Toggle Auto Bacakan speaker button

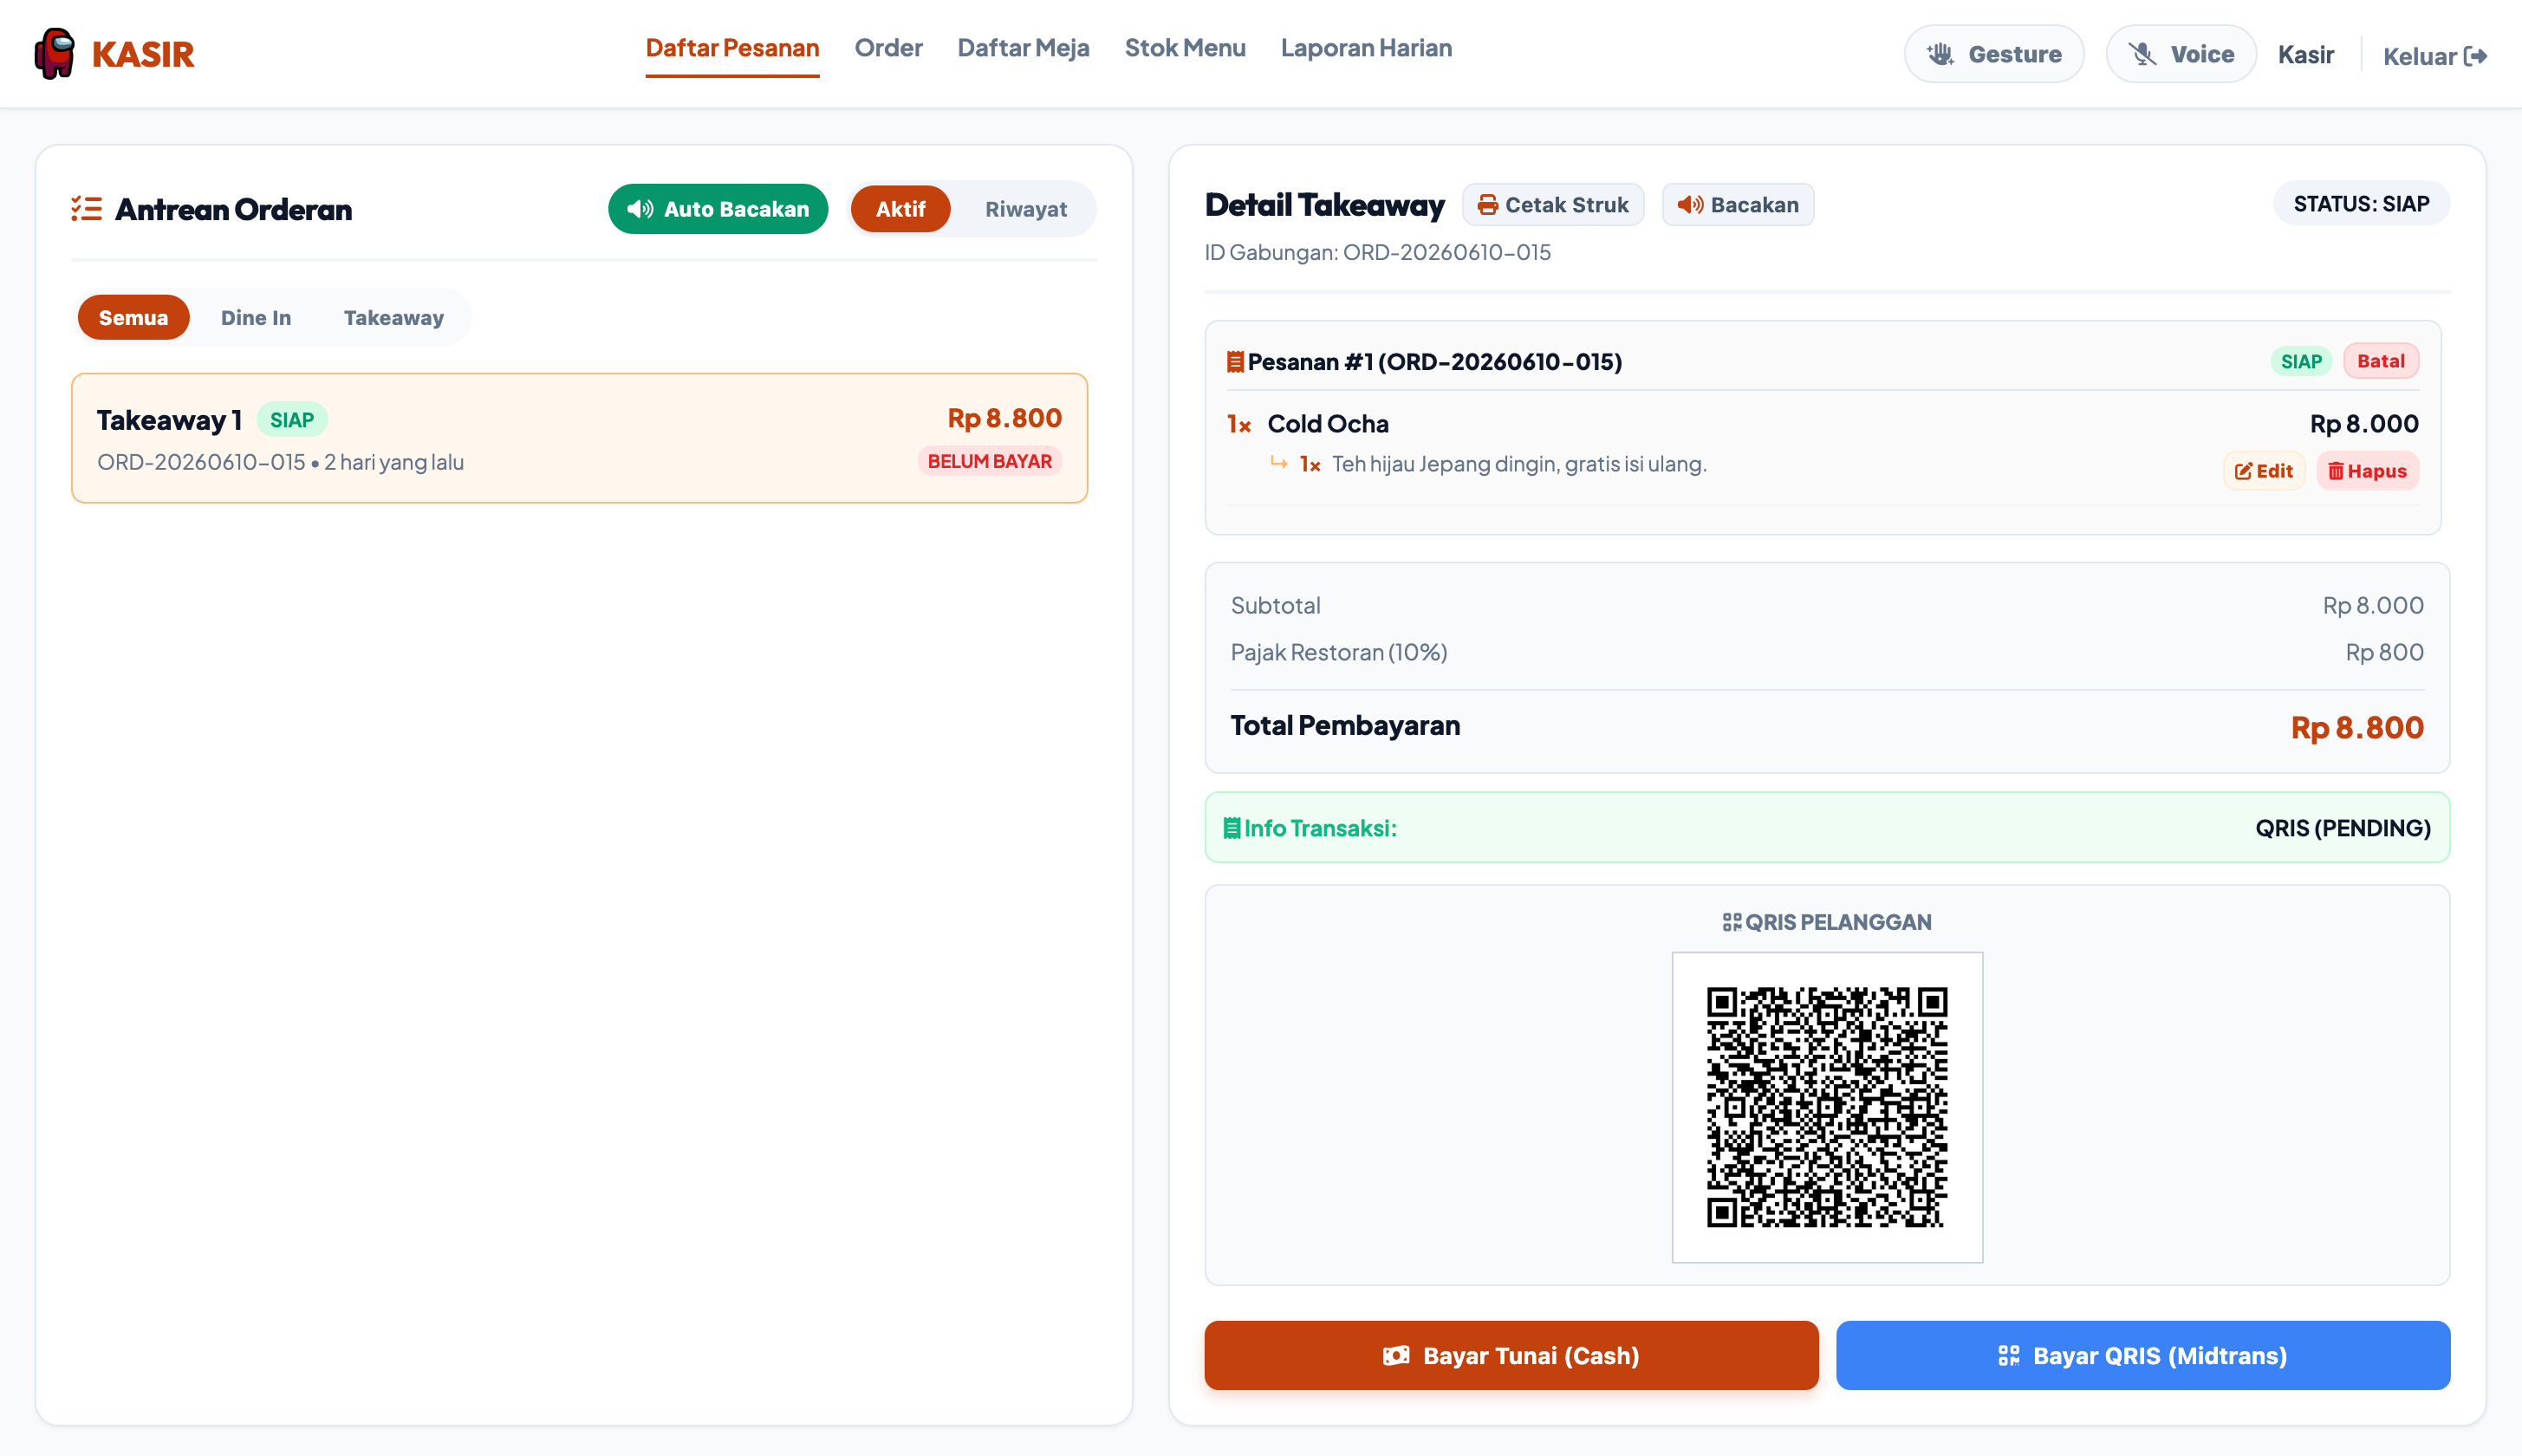tap(718, 209)
